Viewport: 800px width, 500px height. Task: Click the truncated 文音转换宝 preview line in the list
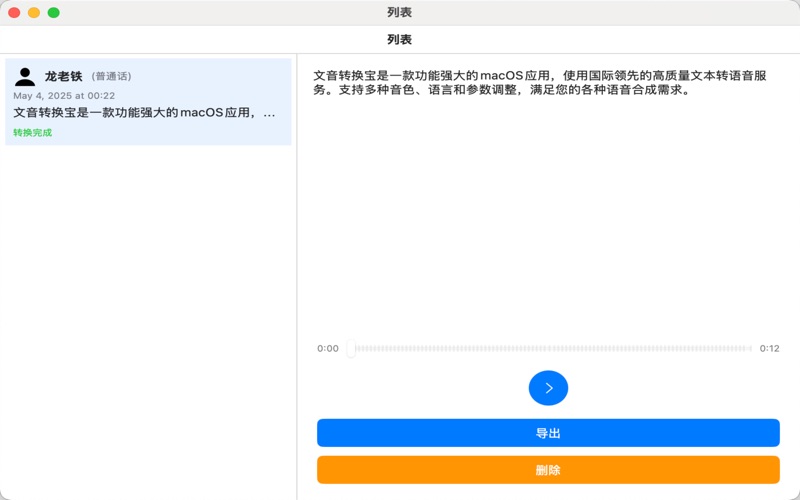pyautogui.click(x=144, y=113)
